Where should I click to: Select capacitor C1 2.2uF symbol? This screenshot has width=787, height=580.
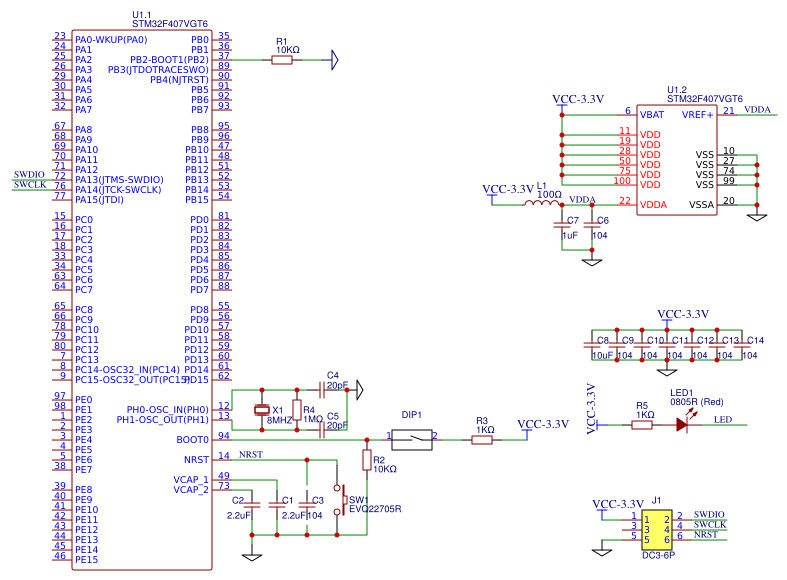pyautogui.click(x=277, y=505)
